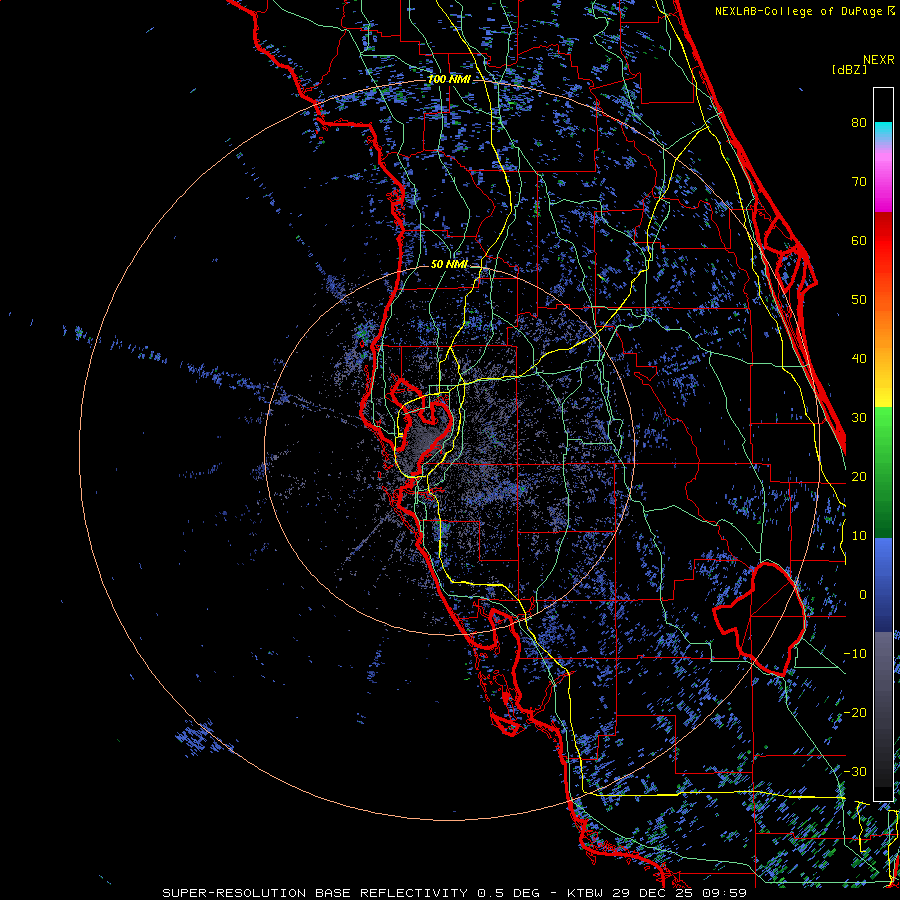Click the NEXR legend title

(879, 60)
